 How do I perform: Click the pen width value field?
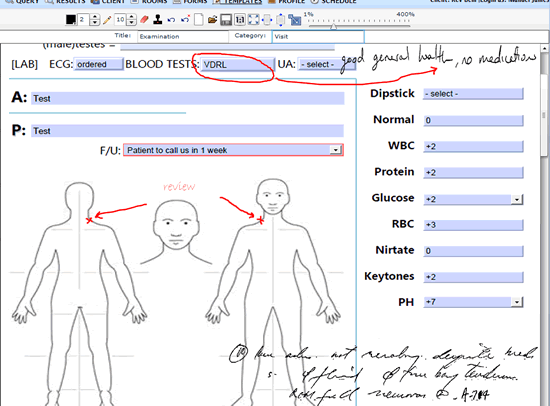(x=83, y=20)
